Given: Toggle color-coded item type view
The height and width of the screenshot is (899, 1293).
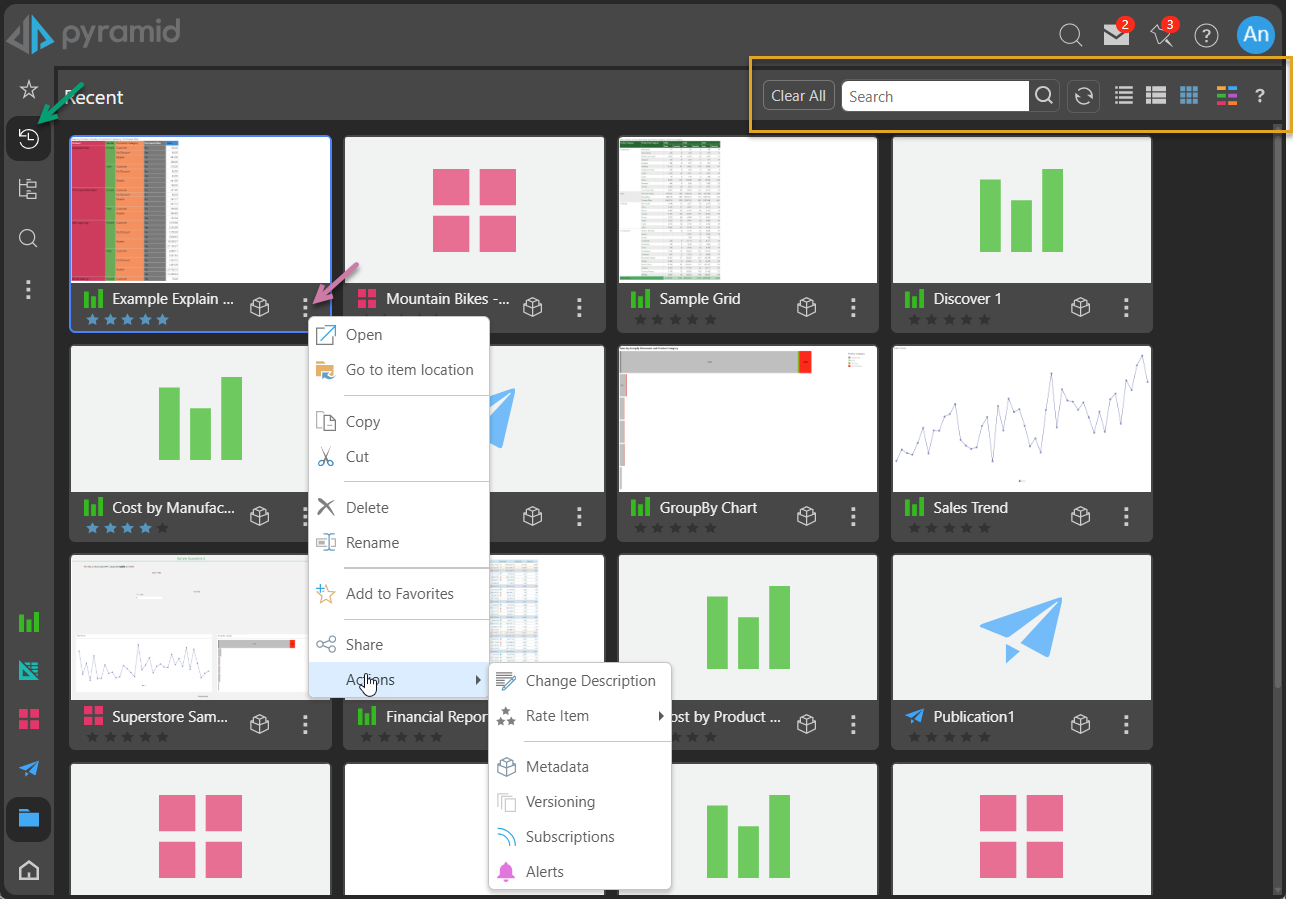Looking at the screenshot, I should pyautogui.click(x=1227, y=96).
